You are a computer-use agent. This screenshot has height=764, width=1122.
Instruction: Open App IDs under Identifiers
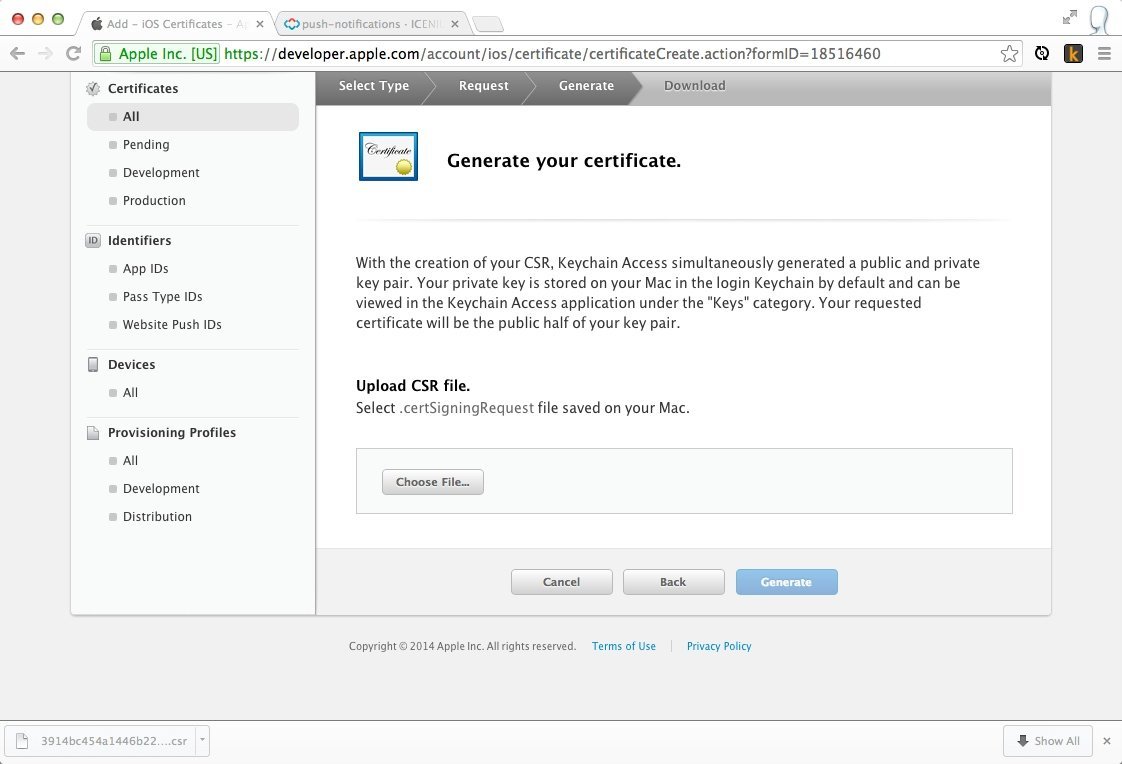tap(145, 269)
